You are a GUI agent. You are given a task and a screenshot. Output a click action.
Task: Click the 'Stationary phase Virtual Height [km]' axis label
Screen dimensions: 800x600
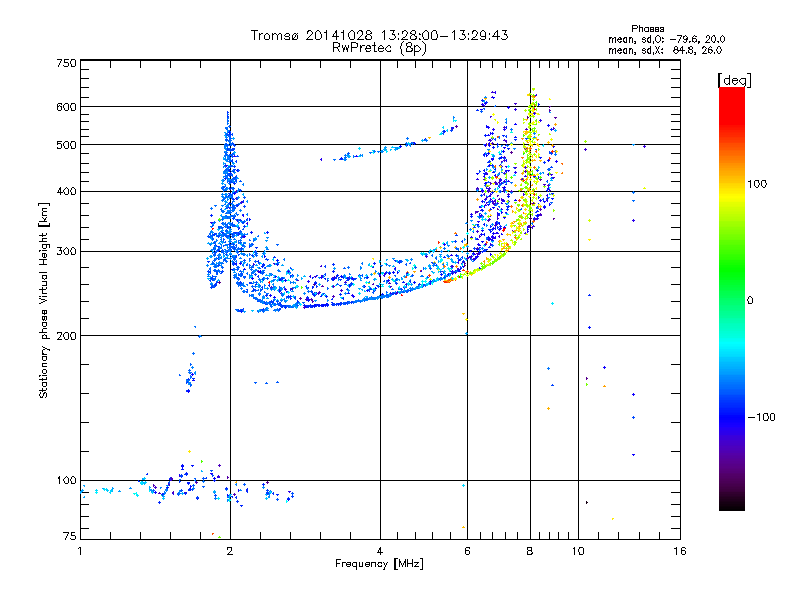[44, 301]
